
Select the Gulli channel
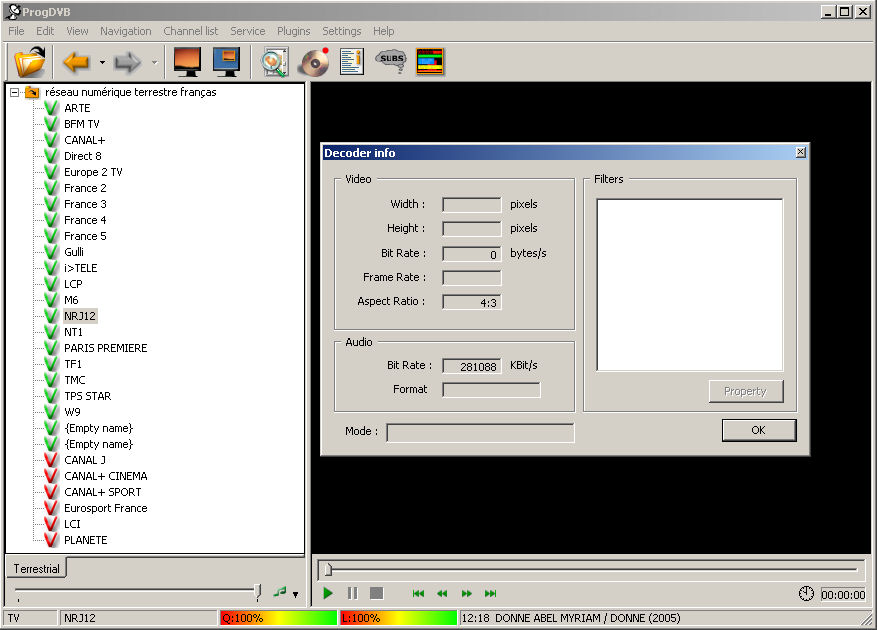pos(74,252)
